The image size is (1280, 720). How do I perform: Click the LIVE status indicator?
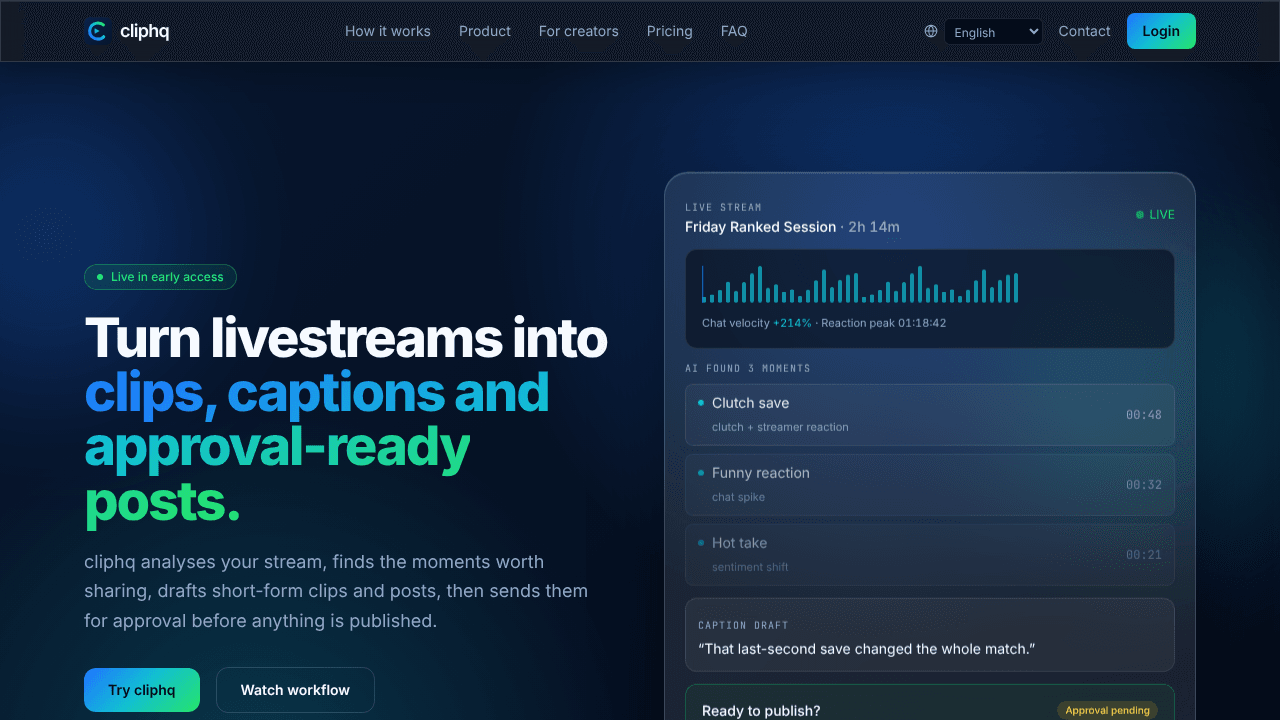point(1155,214)
